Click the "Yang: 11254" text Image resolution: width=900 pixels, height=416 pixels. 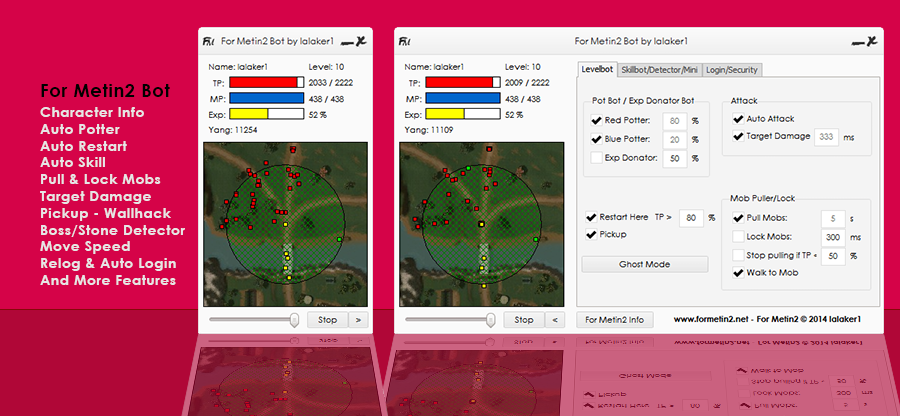[232, 130]
